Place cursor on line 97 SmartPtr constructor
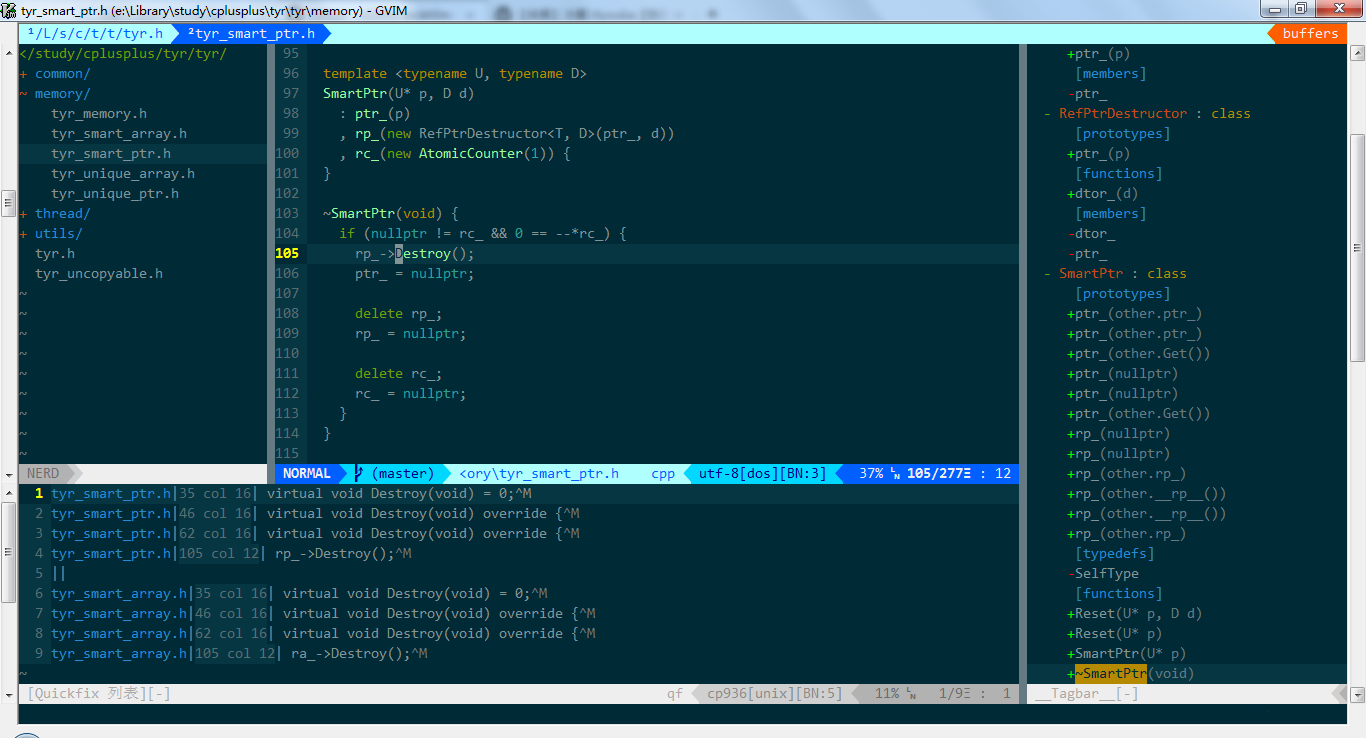The width and height of the screenshot is (1366, 738). click(399, 93)
